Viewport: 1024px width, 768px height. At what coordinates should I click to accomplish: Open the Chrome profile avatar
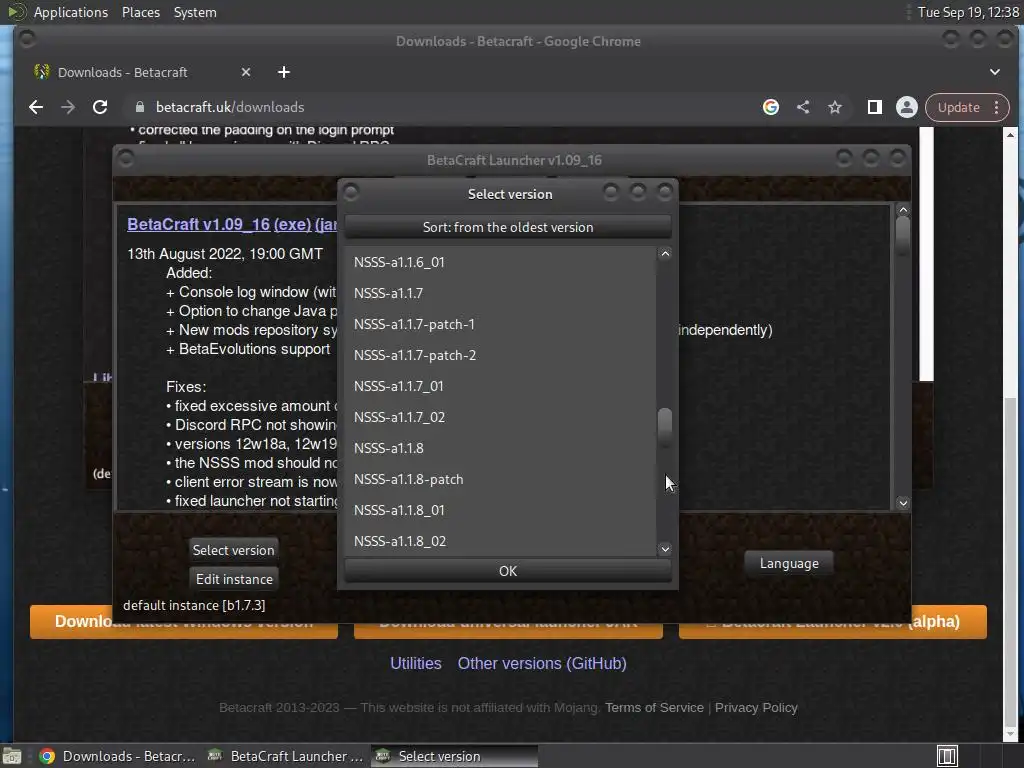click(906, 107)
